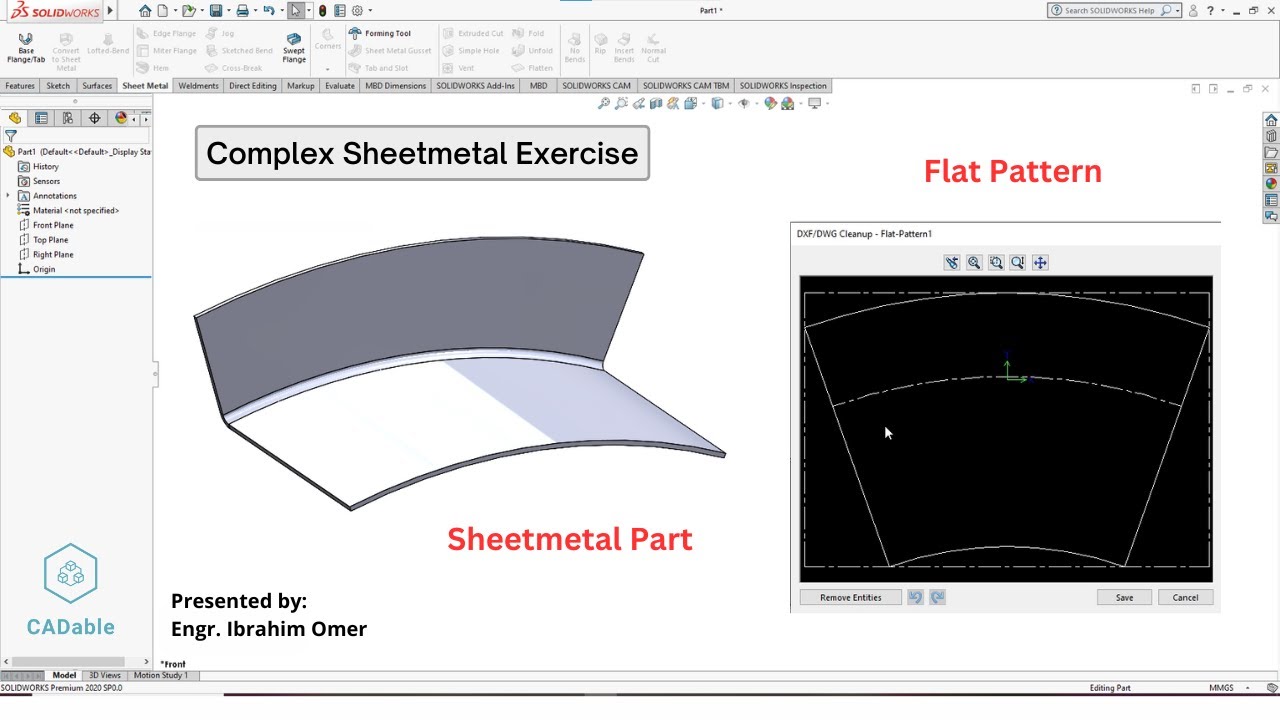Switch to the PropertyManager tab icon
The width and height of the screenshot is (1280, 720).
(x=41, y=118)
